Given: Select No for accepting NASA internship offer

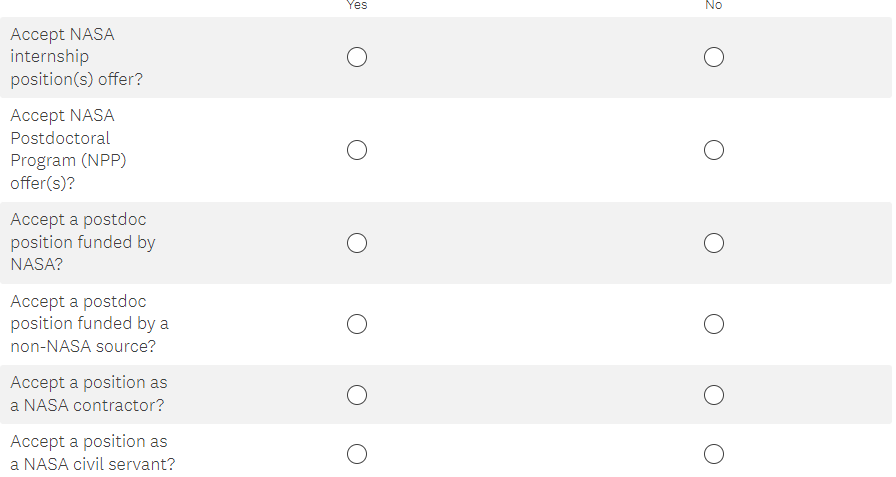Looking at the screenshot, I should [713, 57].
